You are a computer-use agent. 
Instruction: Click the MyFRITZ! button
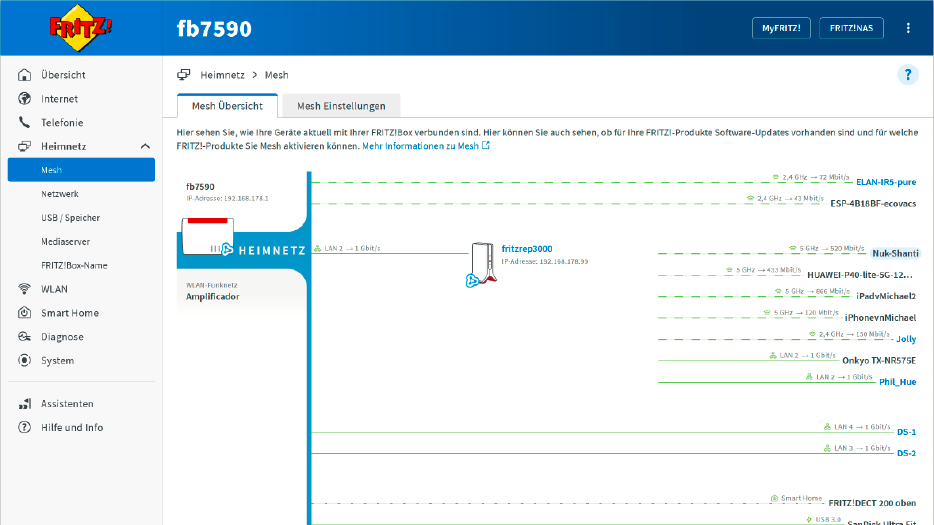781,28
